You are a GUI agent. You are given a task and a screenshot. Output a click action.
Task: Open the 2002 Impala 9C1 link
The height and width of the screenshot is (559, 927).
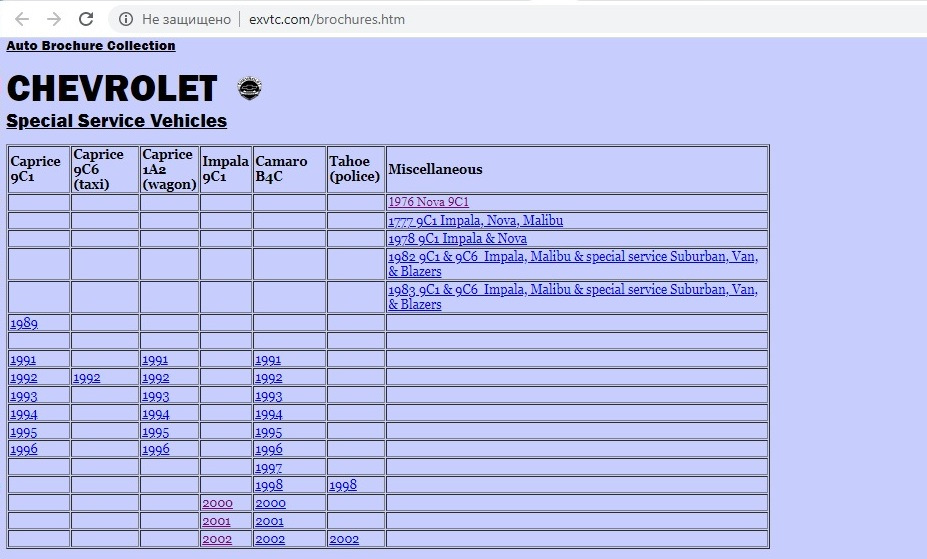pyautogui.click(x=217, y=540)
